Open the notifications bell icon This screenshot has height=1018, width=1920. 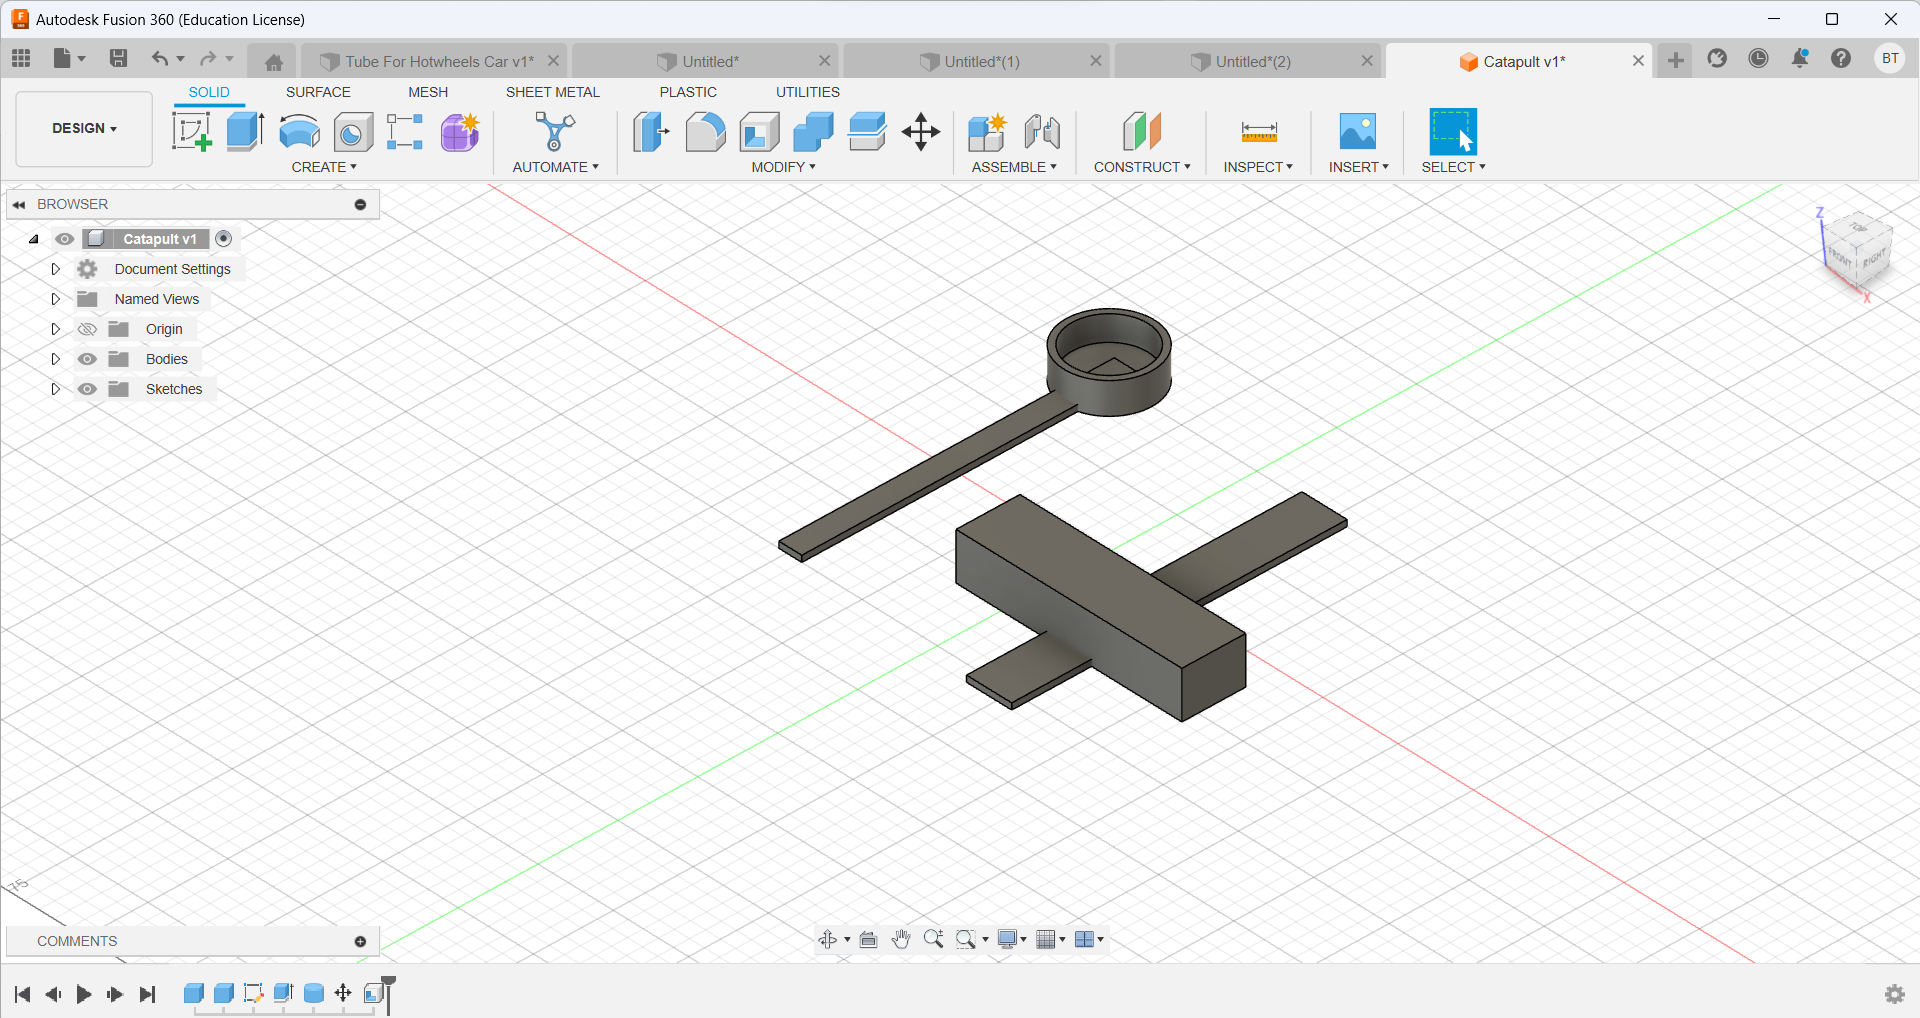(x=1800, y=59)
